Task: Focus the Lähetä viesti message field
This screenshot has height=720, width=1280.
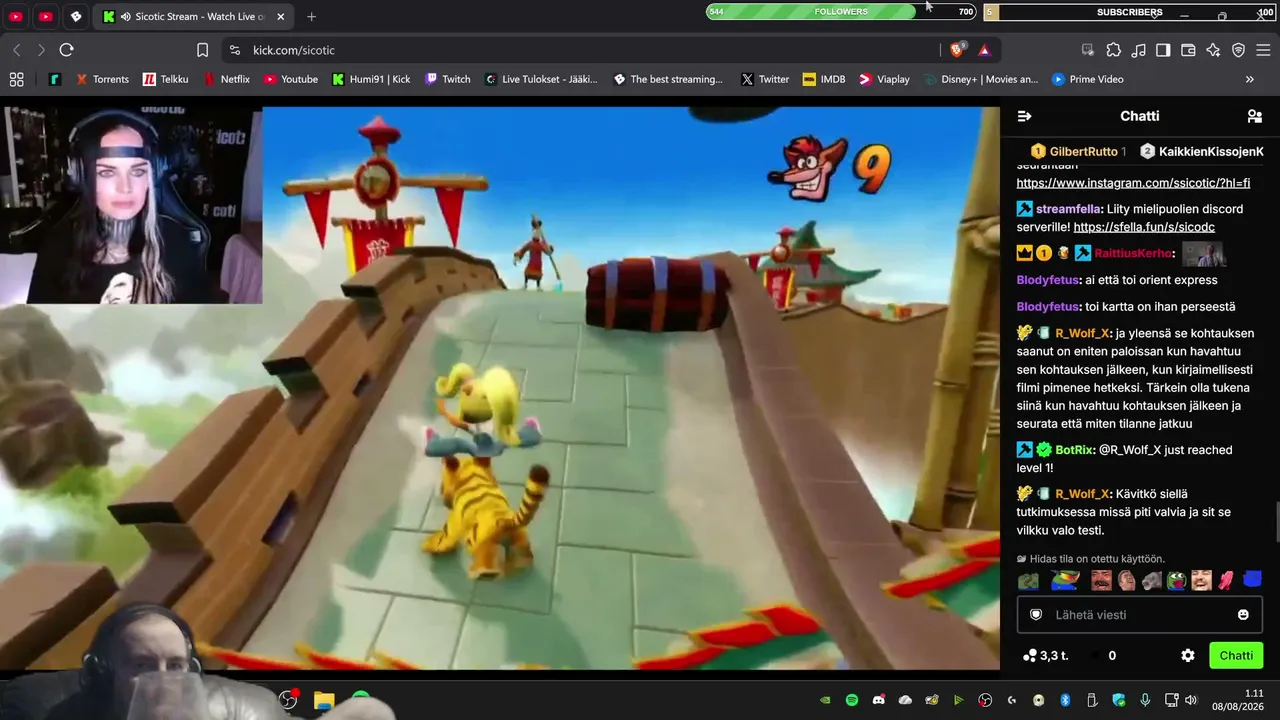Action: pos(1140,615)
